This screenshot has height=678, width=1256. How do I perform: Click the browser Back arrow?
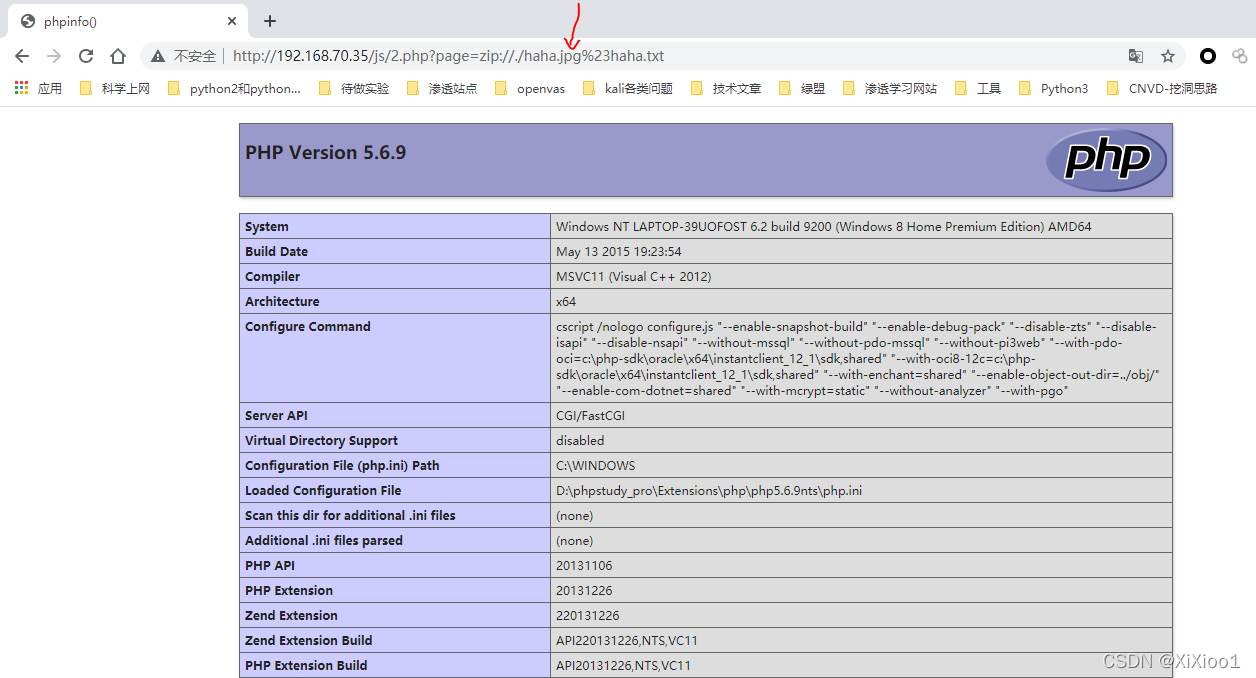[22, 56]
